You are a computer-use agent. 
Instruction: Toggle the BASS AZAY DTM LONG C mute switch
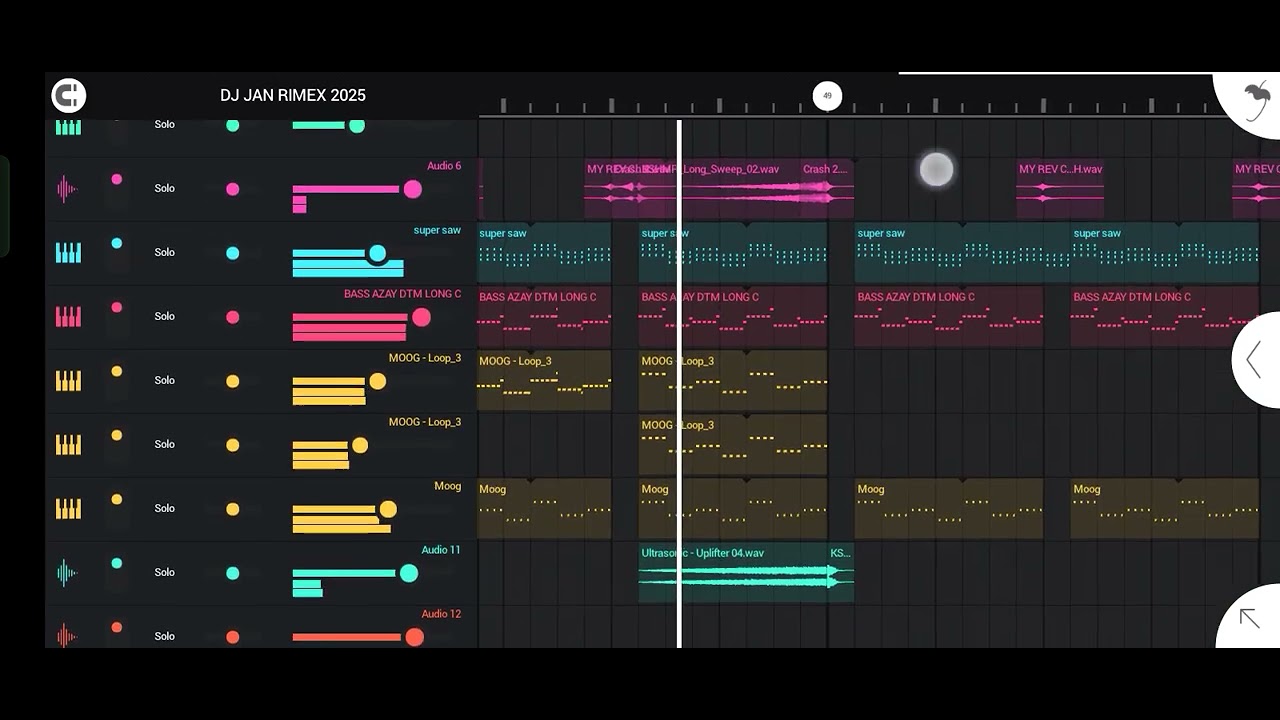coord(117,308)
